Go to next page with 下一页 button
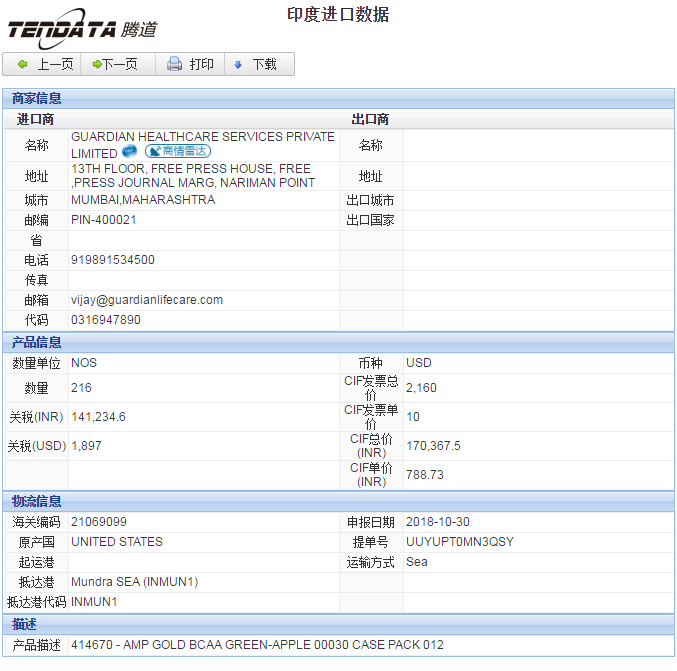This screenshot has width=677, height=671. (118, 64)
